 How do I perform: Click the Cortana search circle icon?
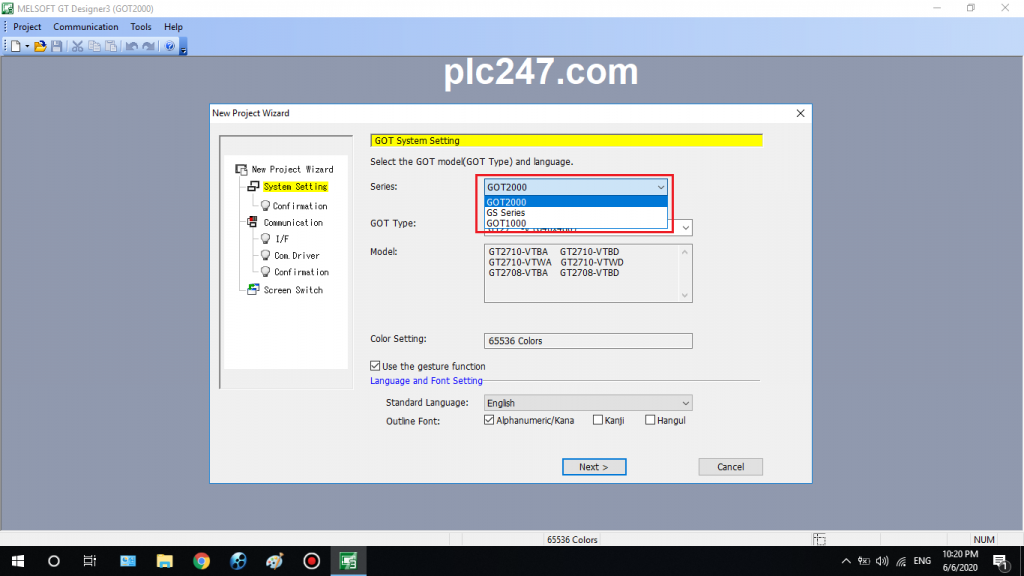pyautogui.click(x=54, y=561)
